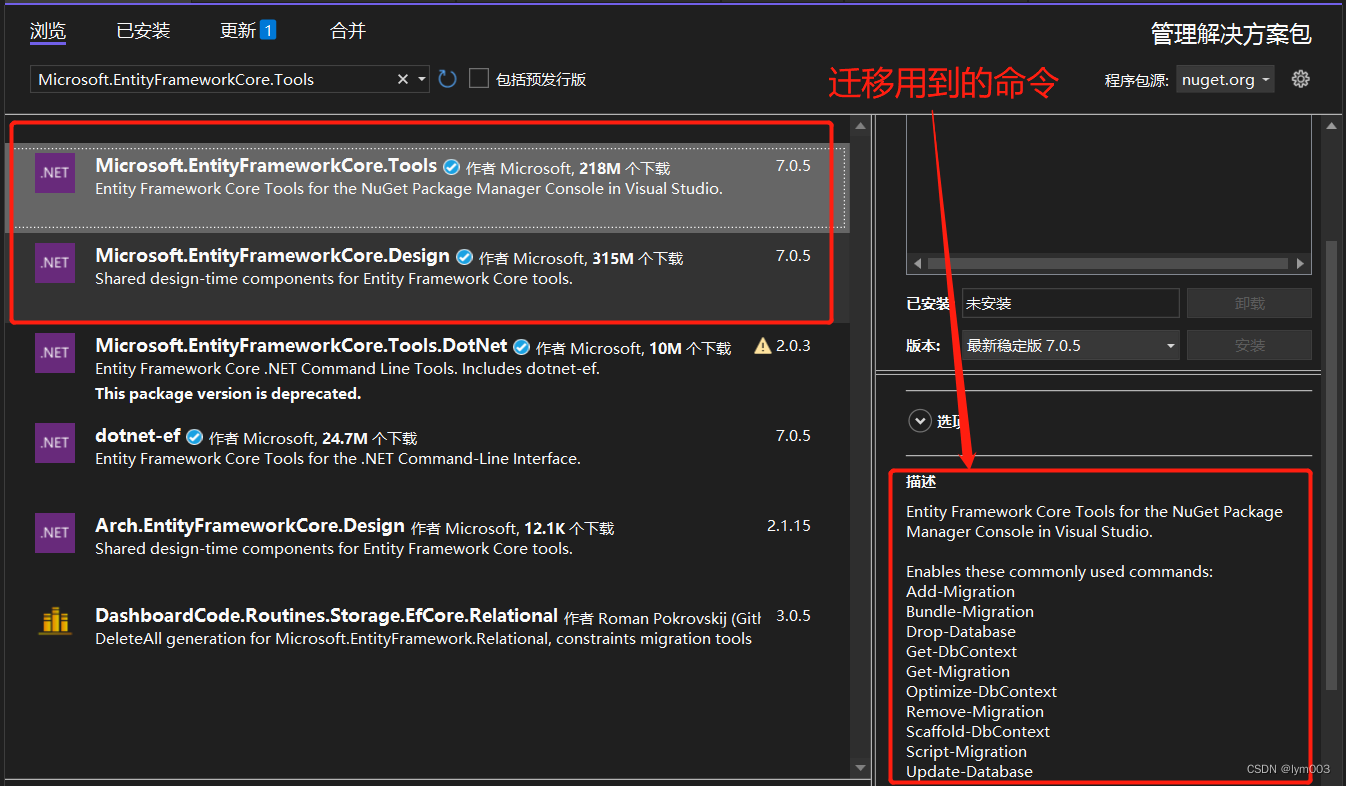Click the project list right scroll arrow
Screen dimensions: 1346x786
click(1300, 264)
